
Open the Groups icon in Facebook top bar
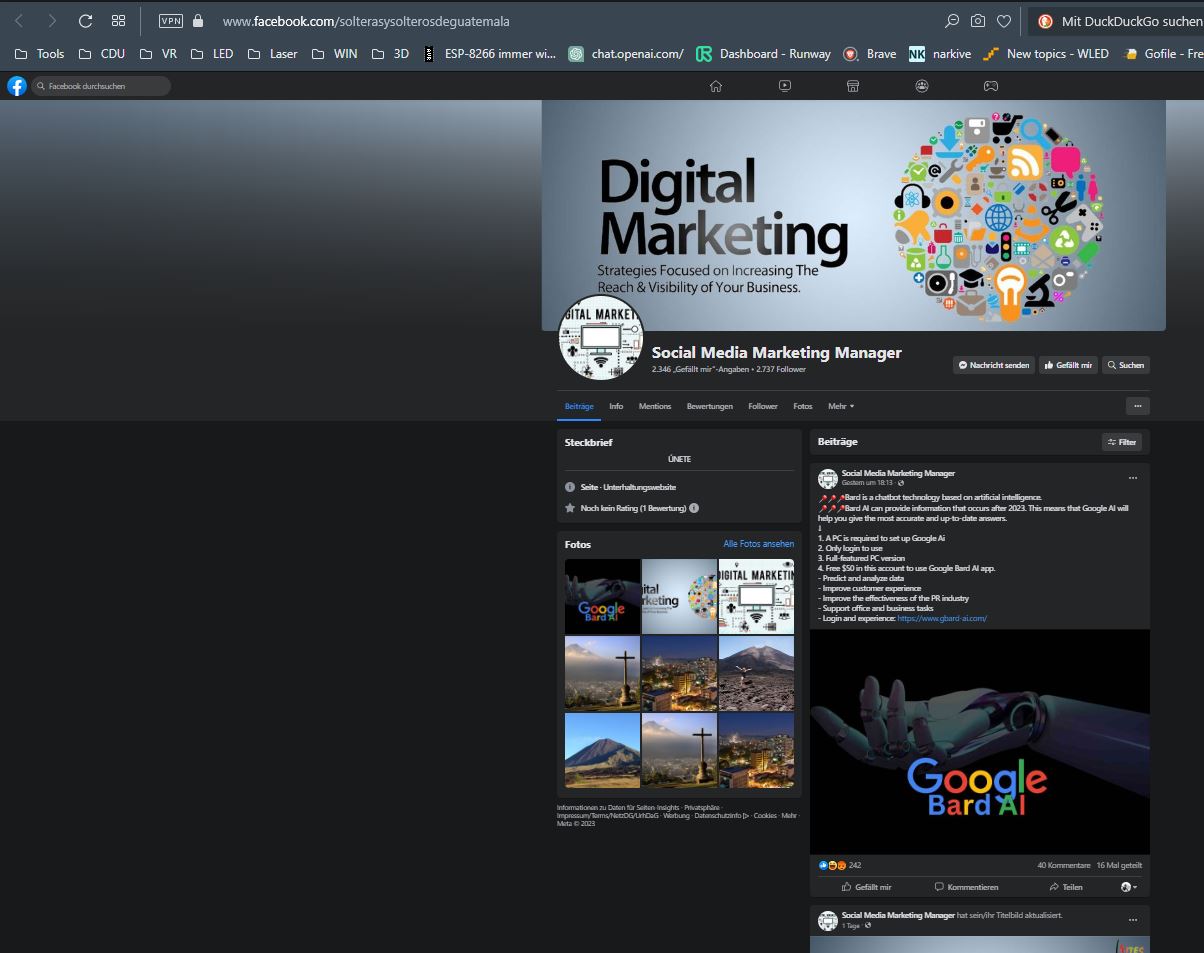(x=922, y=86)
